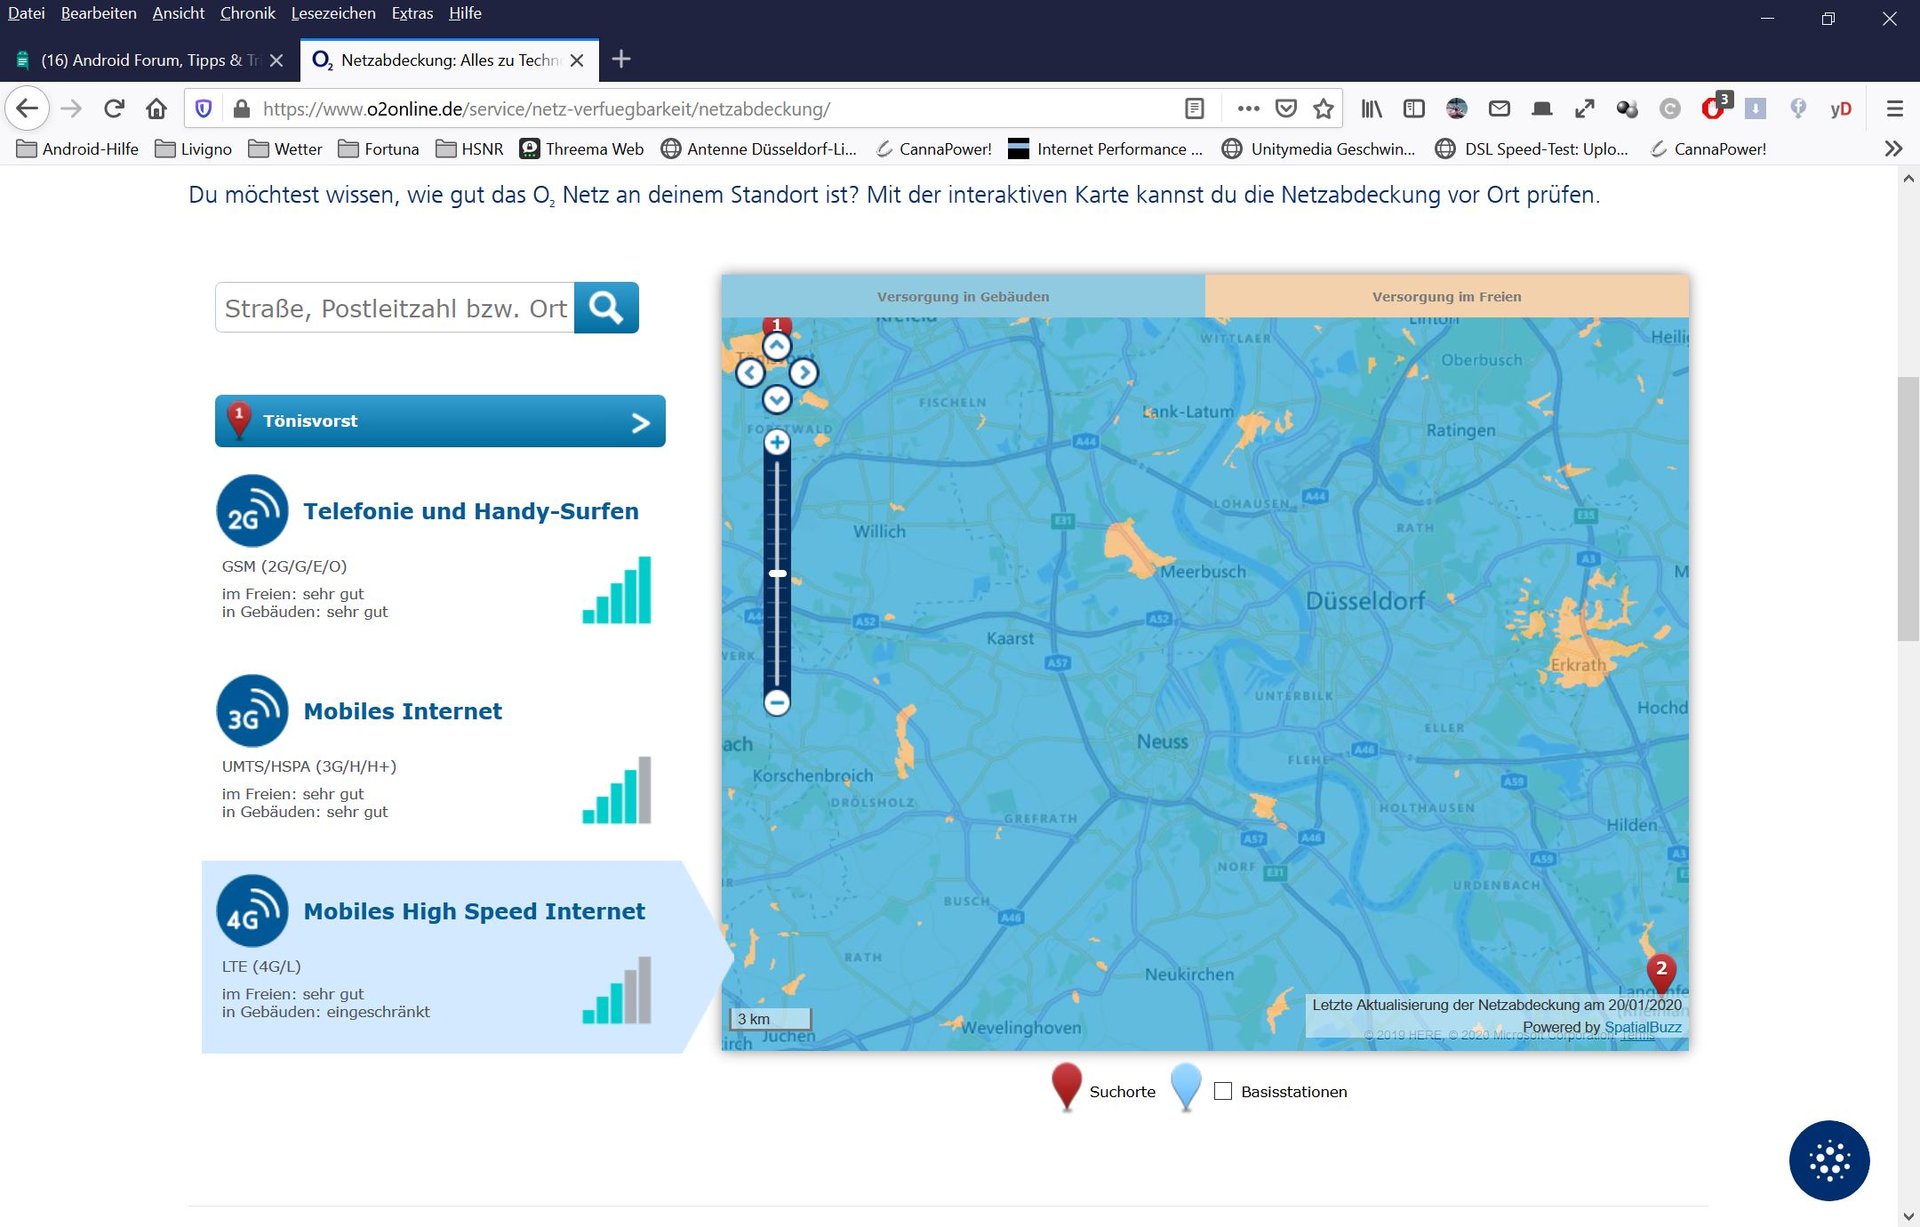1920x1227 pixels.
Task: Zoom out the map with minus button
Action: pyautogui.click(x=777, y=702)
